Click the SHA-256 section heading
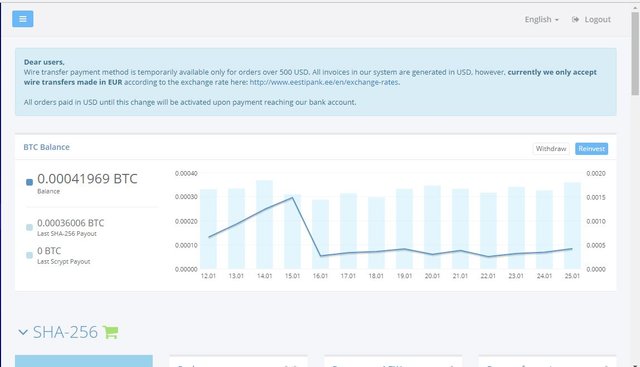 [x=65, y=332]
